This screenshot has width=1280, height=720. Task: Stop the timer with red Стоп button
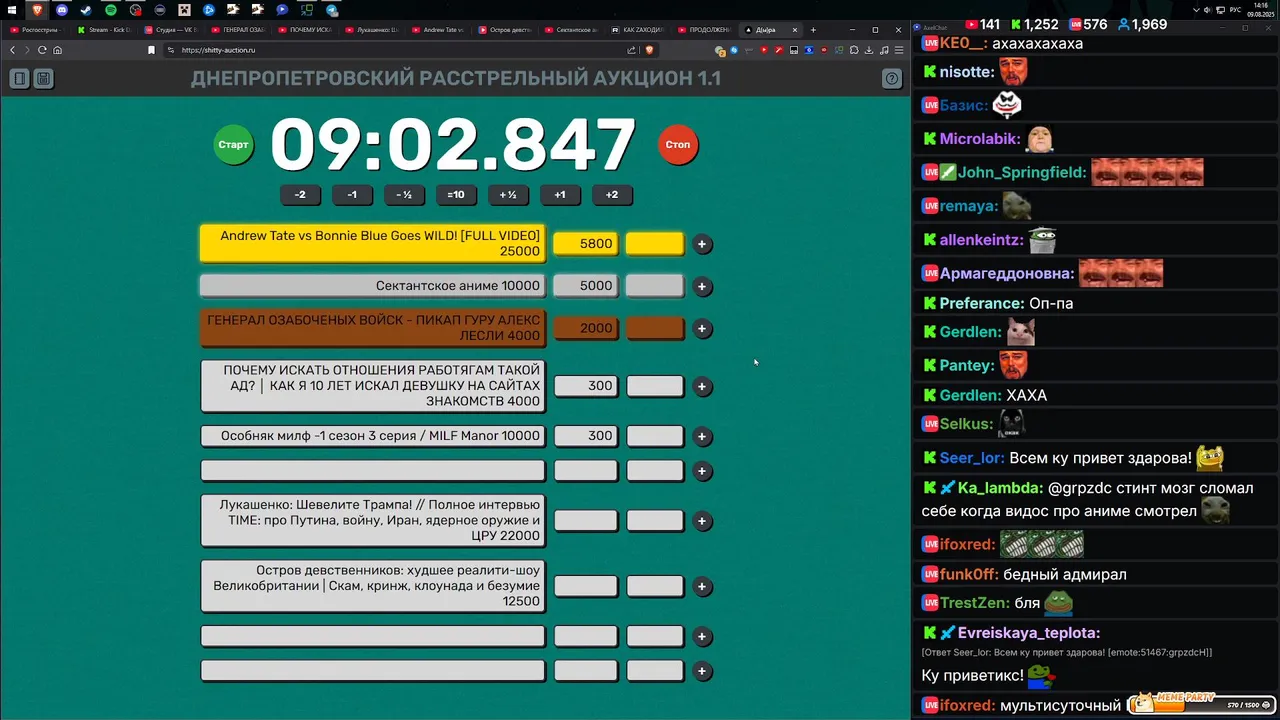tap(678, 145)
